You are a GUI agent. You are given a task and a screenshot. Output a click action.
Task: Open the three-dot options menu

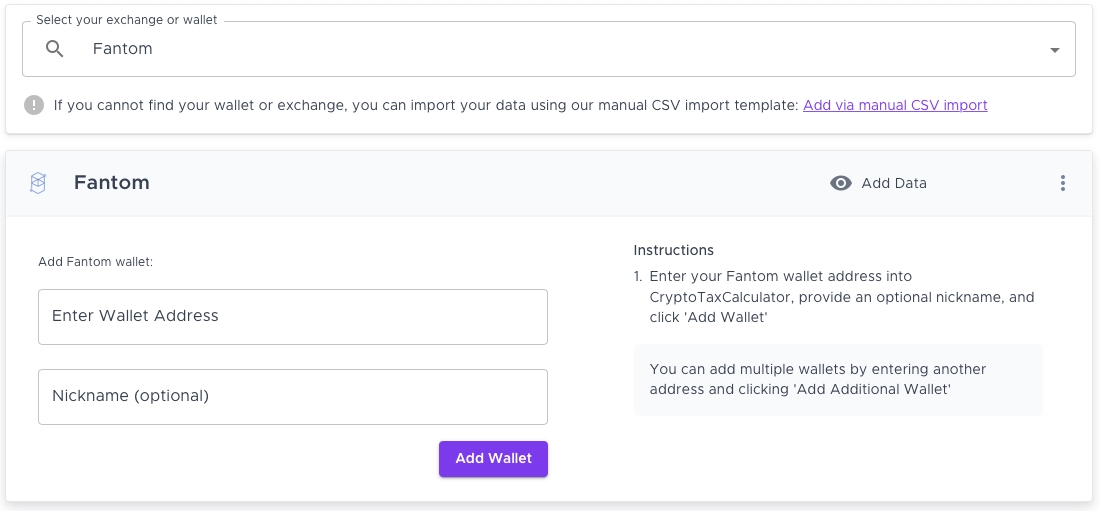pos(1062,183)
